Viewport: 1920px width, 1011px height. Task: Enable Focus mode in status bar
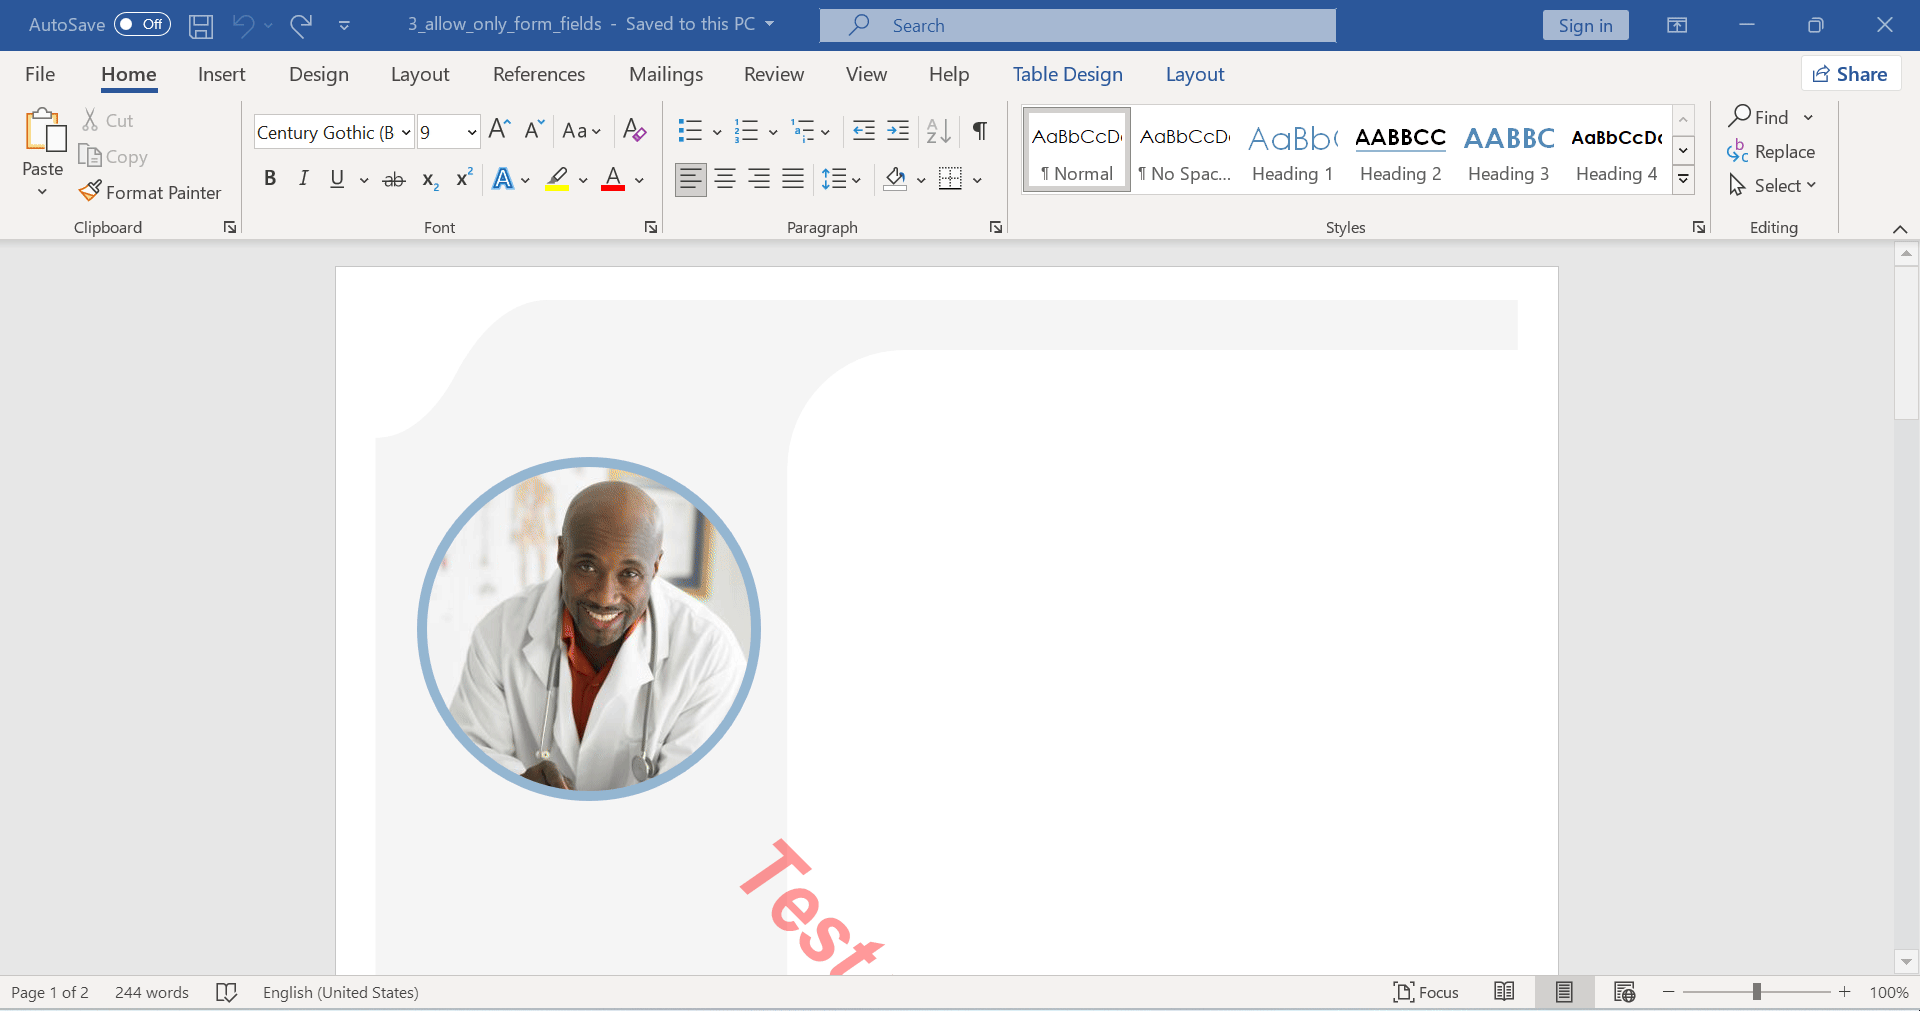(1426, 992)
